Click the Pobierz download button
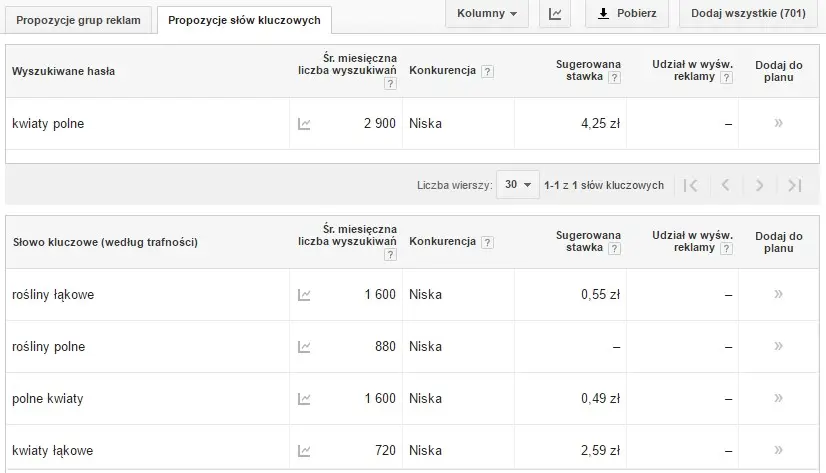 [x=626, y=14]
